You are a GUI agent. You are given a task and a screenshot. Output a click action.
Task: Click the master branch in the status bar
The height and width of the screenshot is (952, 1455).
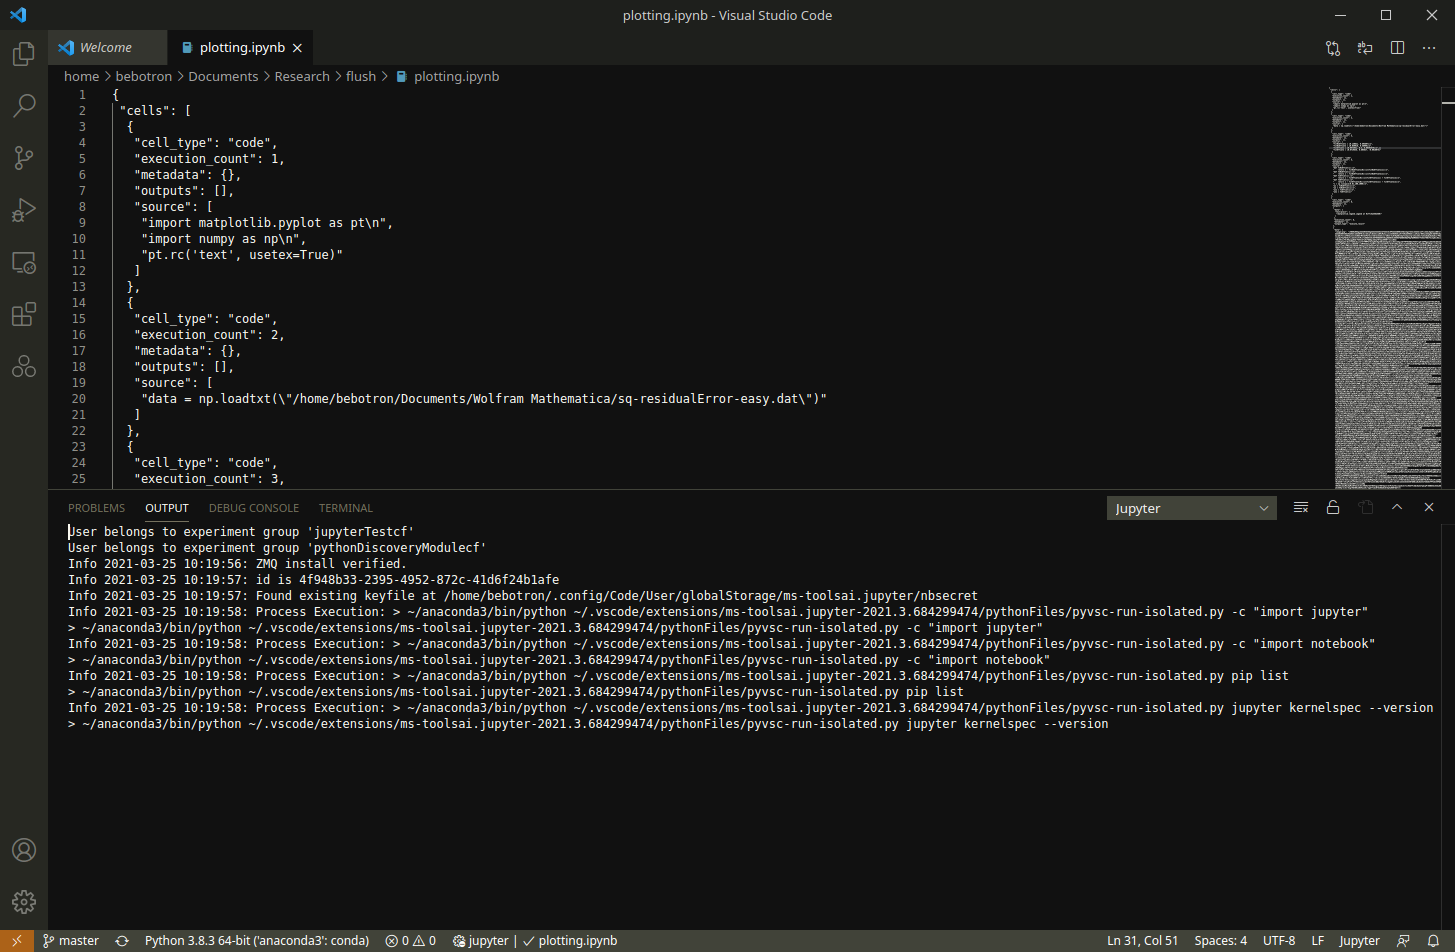70,940
